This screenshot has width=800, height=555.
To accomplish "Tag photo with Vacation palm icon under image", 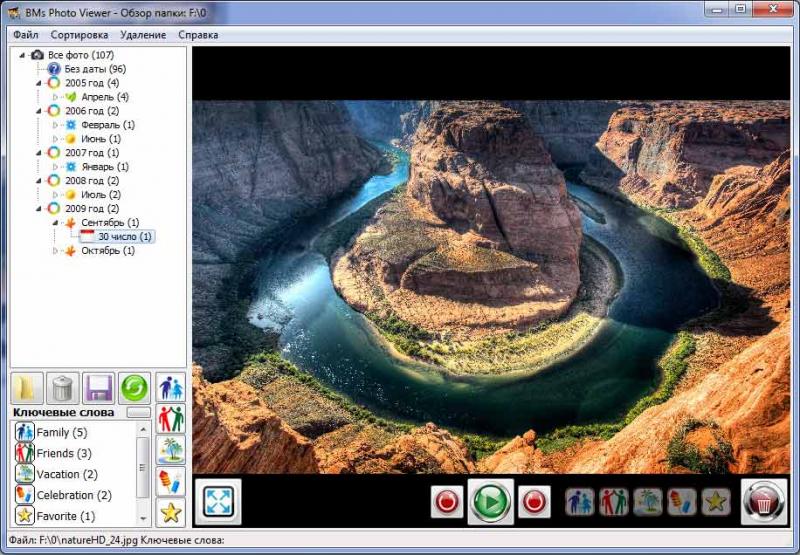I will pos(648,502).
